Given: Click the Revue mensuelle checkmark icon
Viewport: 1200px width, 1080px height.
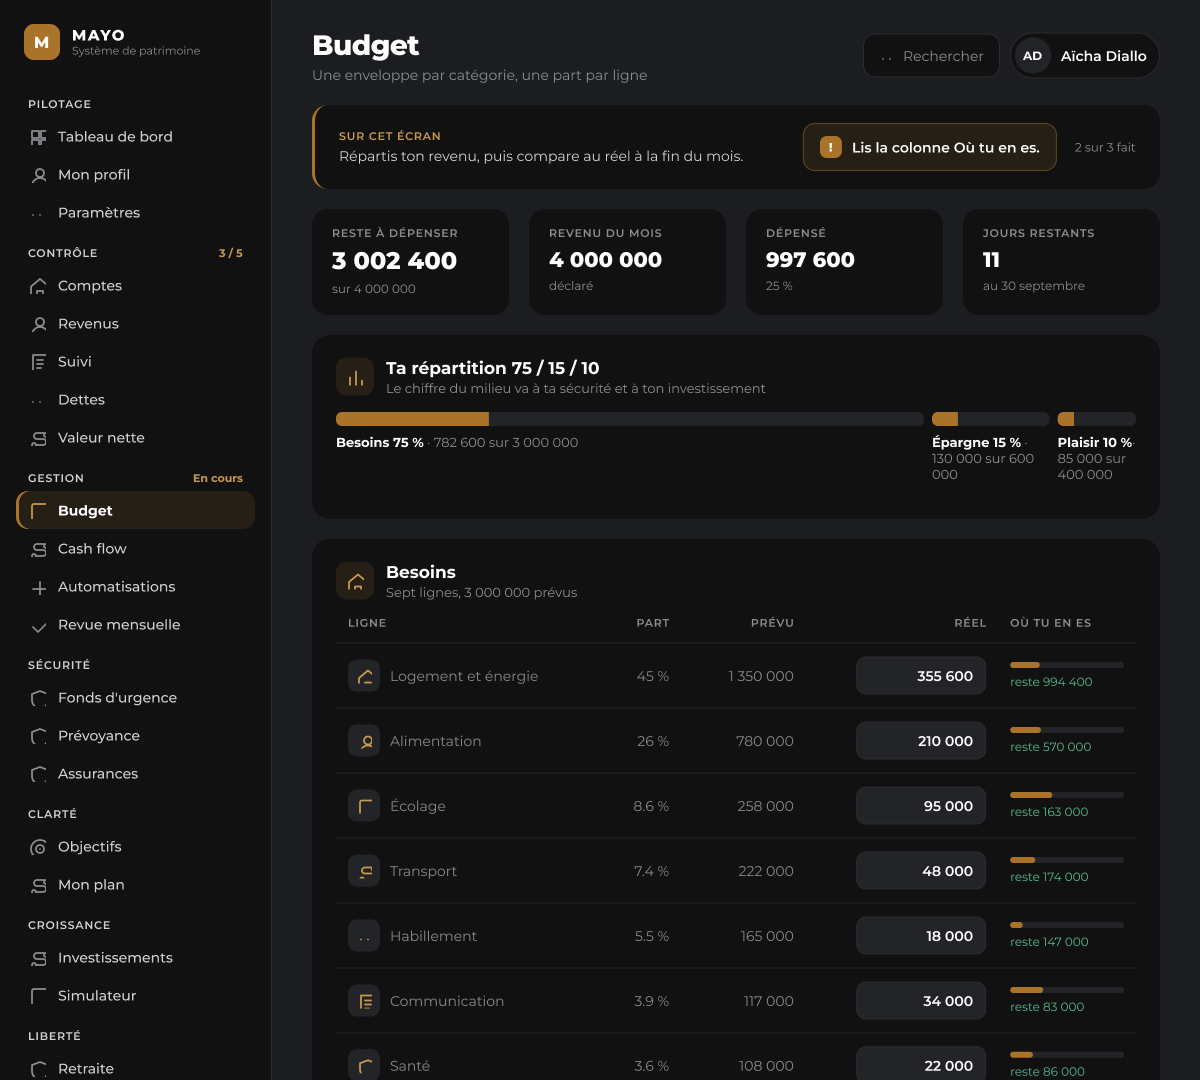Looking at the screenshot, I should 39,626.
